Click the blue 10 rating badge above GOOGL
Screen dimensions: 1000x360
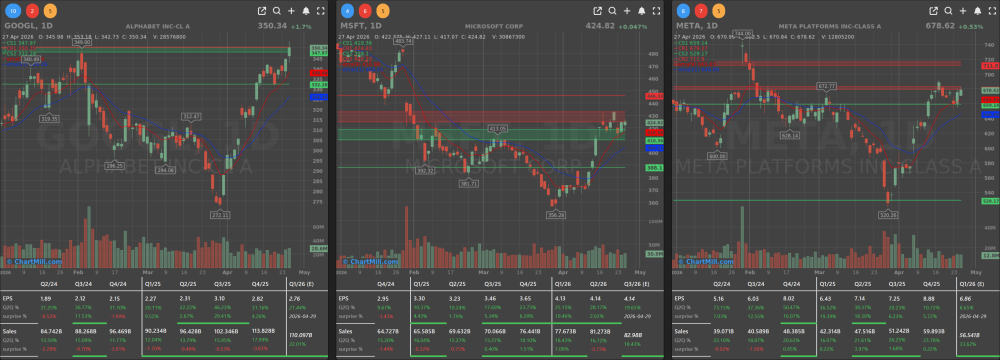(12, 11)
